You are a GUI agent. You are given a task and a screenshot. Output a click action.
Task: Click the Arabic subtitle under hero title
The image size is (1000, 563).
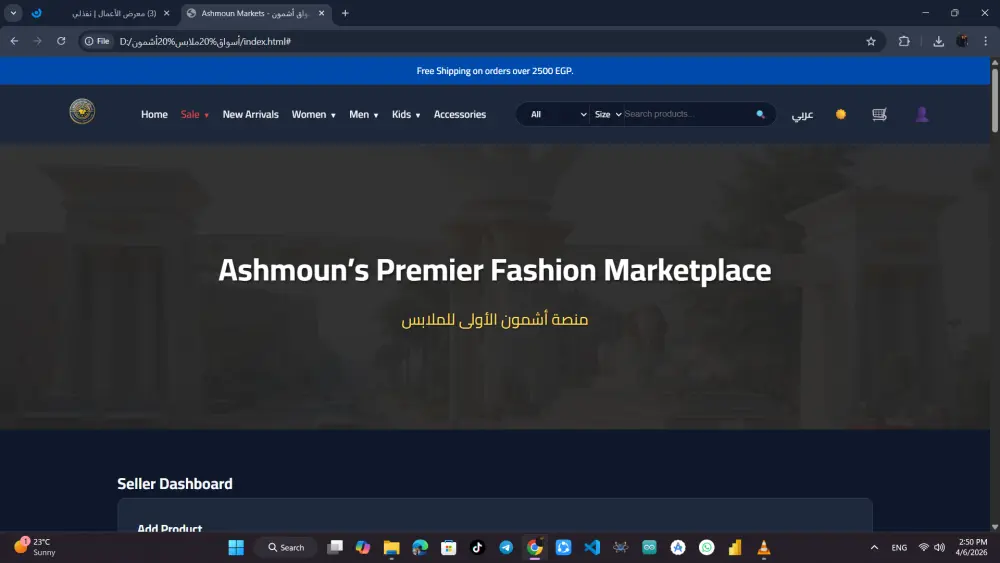click(494, 319)
